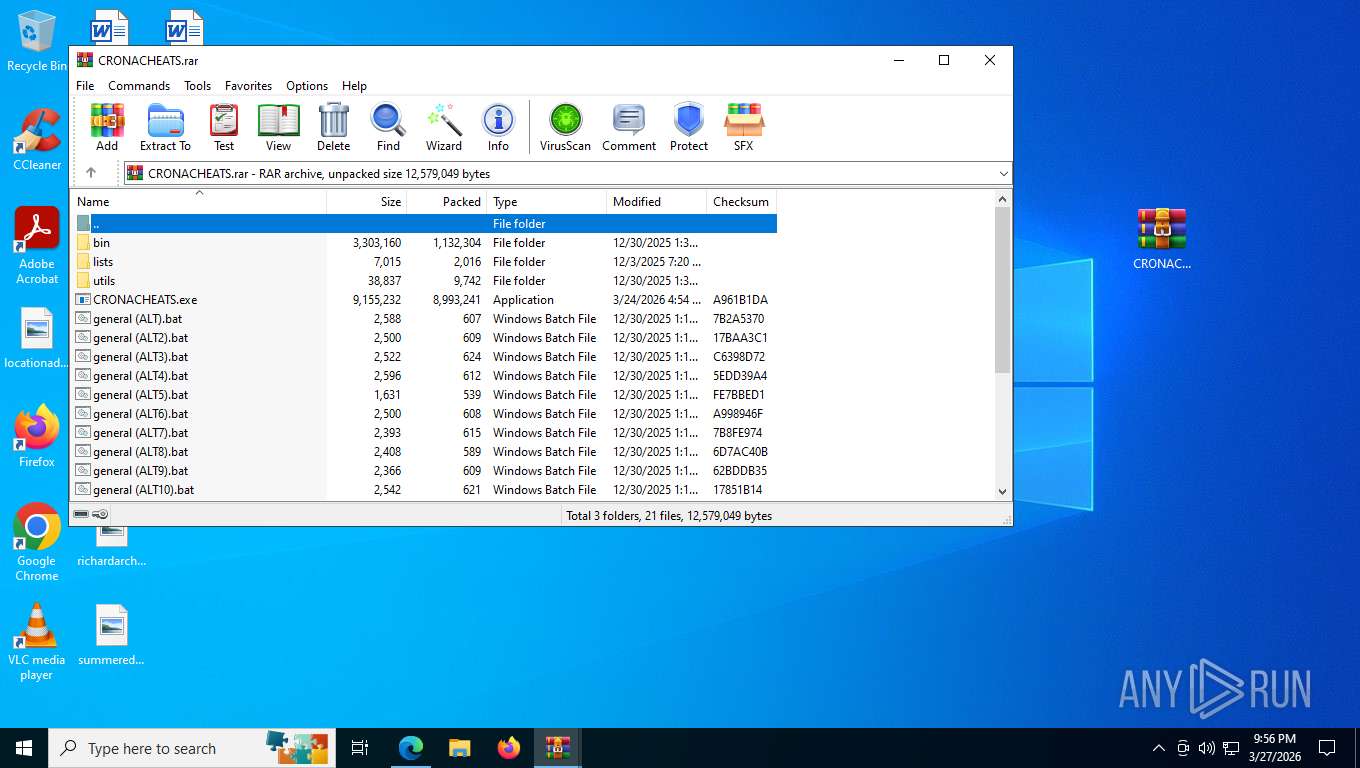Go up one level with arrow button
The height and width of the screenshot is (768, 1360).
pos(91,173)
